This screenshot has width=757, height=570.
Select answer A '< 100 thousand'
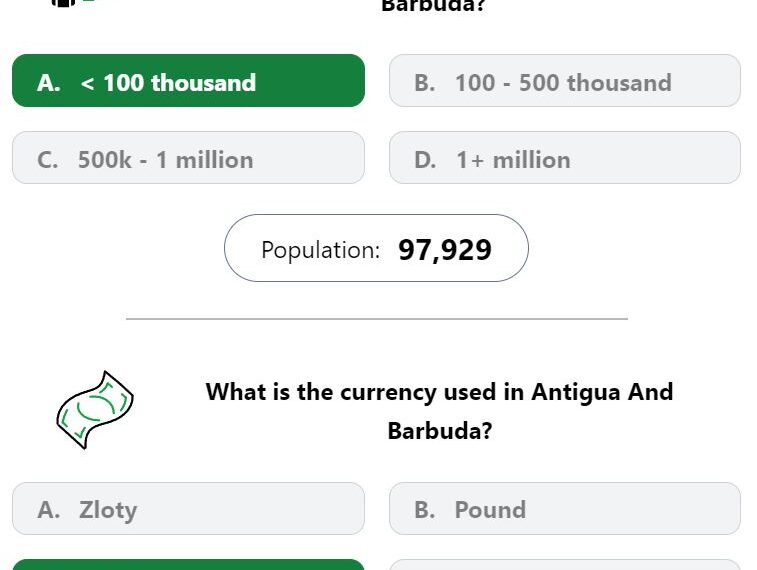click(x=188, y=81)
